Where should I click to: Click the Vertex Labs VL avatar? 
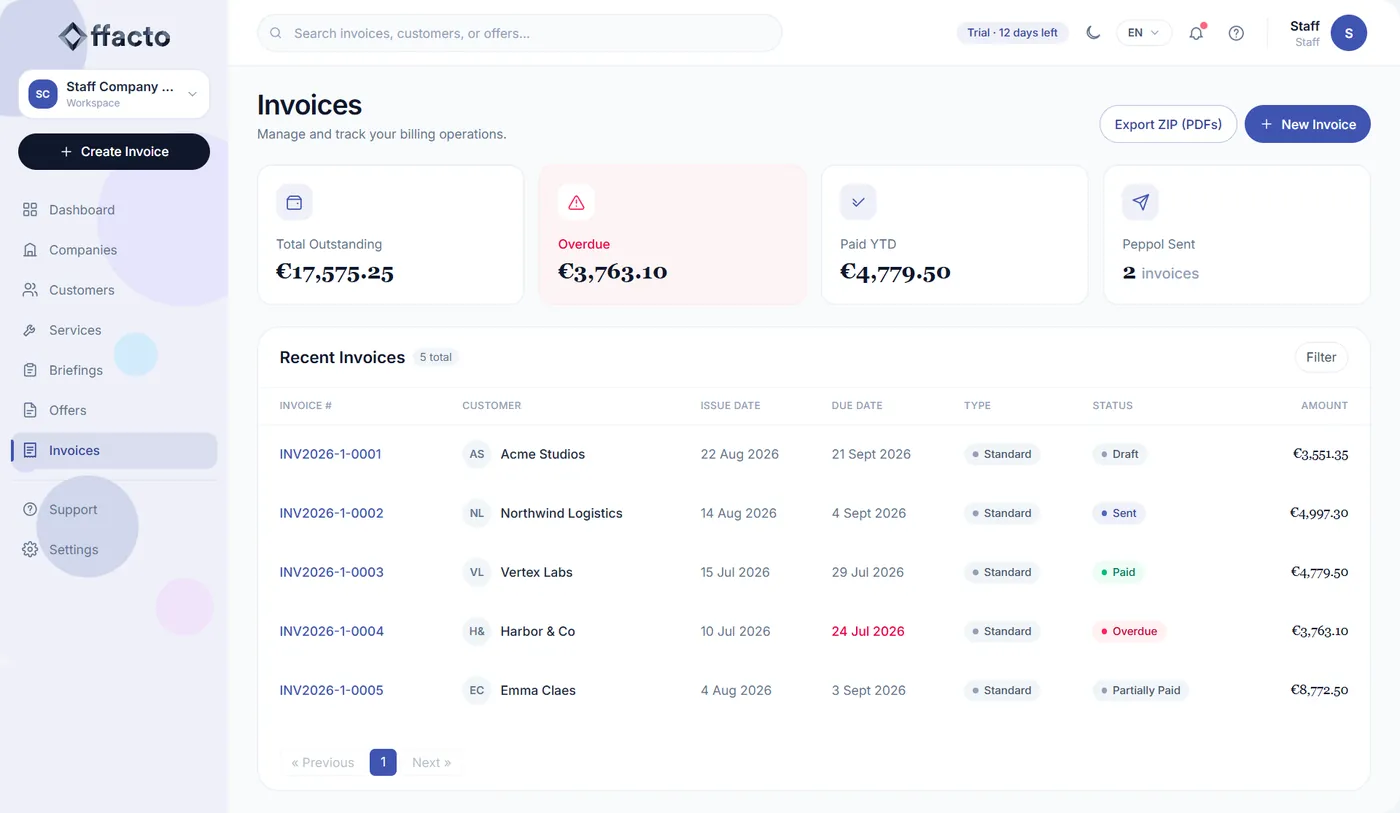[x=477, y=572]
